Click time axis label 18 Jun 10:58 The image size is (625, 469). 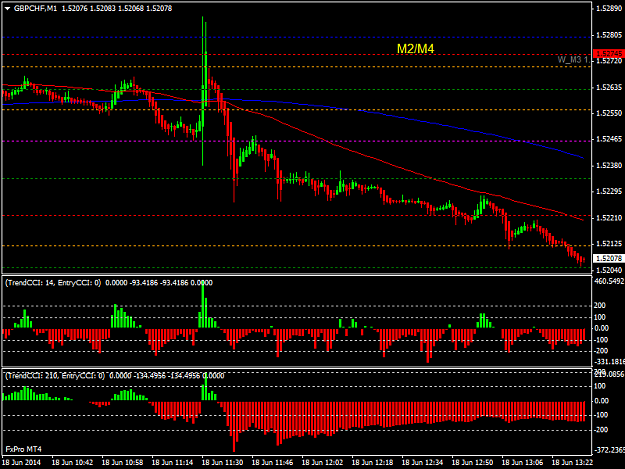click(x=122, y=463)
